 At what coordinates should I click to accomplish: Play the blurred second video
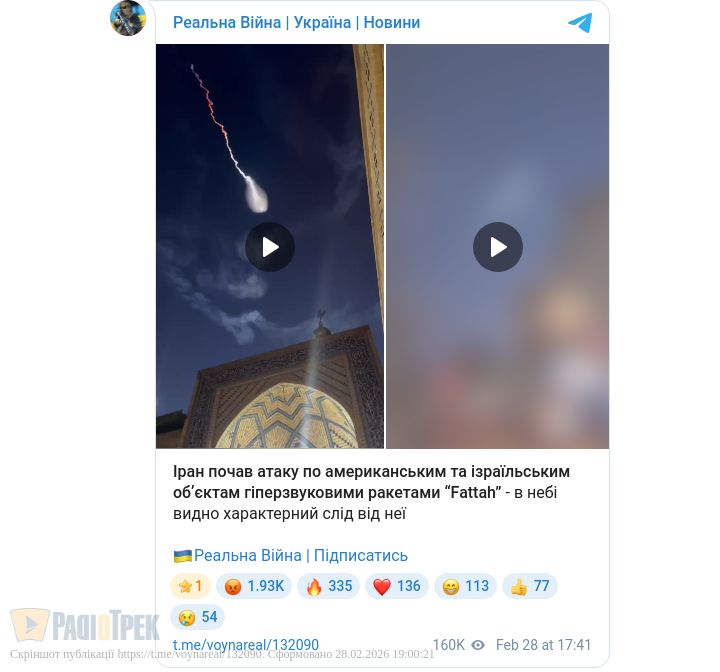(498, 247)
